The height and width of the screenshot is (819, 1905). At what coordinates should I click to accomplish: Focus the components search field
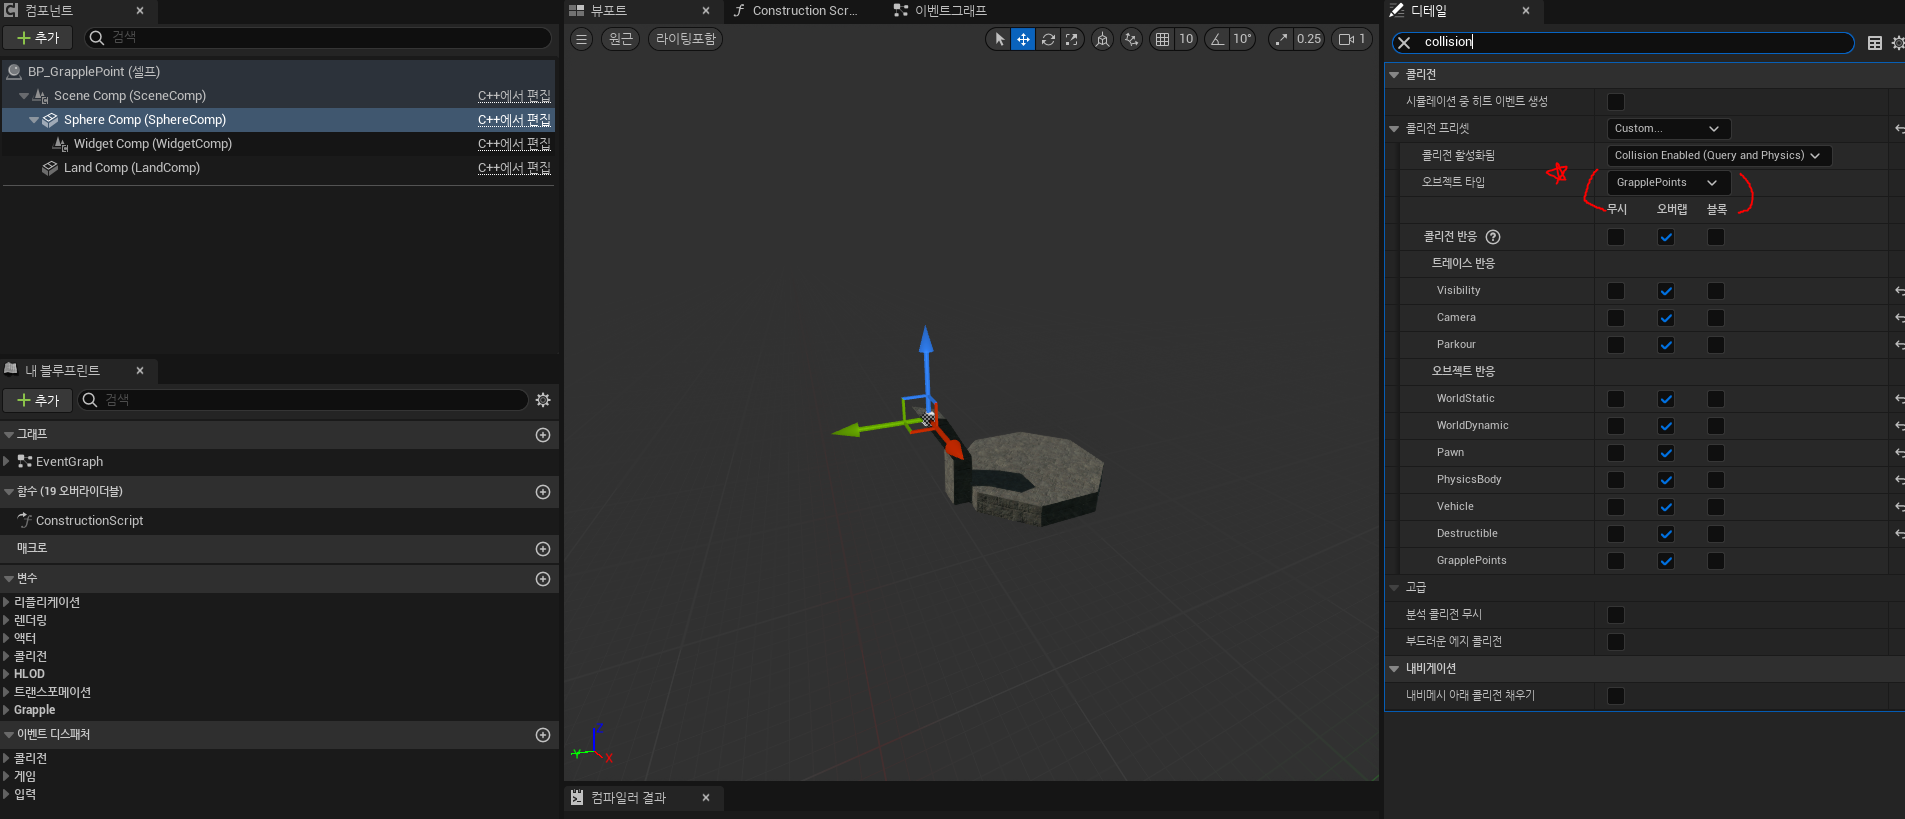point(316,38)
